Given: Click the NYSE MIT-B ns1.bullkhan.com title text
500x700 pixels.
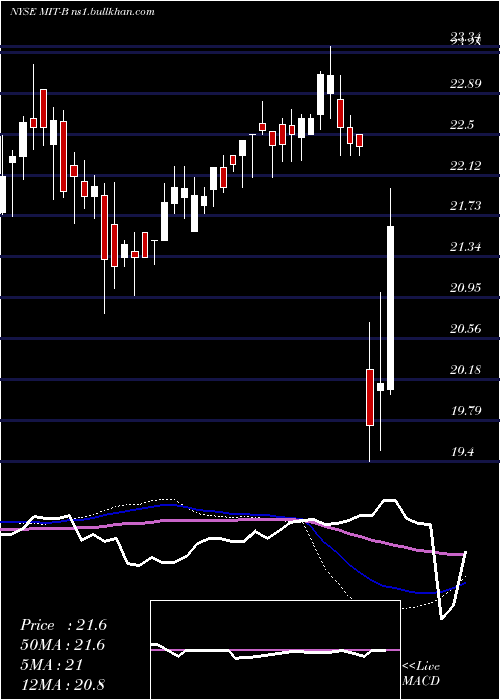Looking at the screenshot, I should 82,12.
